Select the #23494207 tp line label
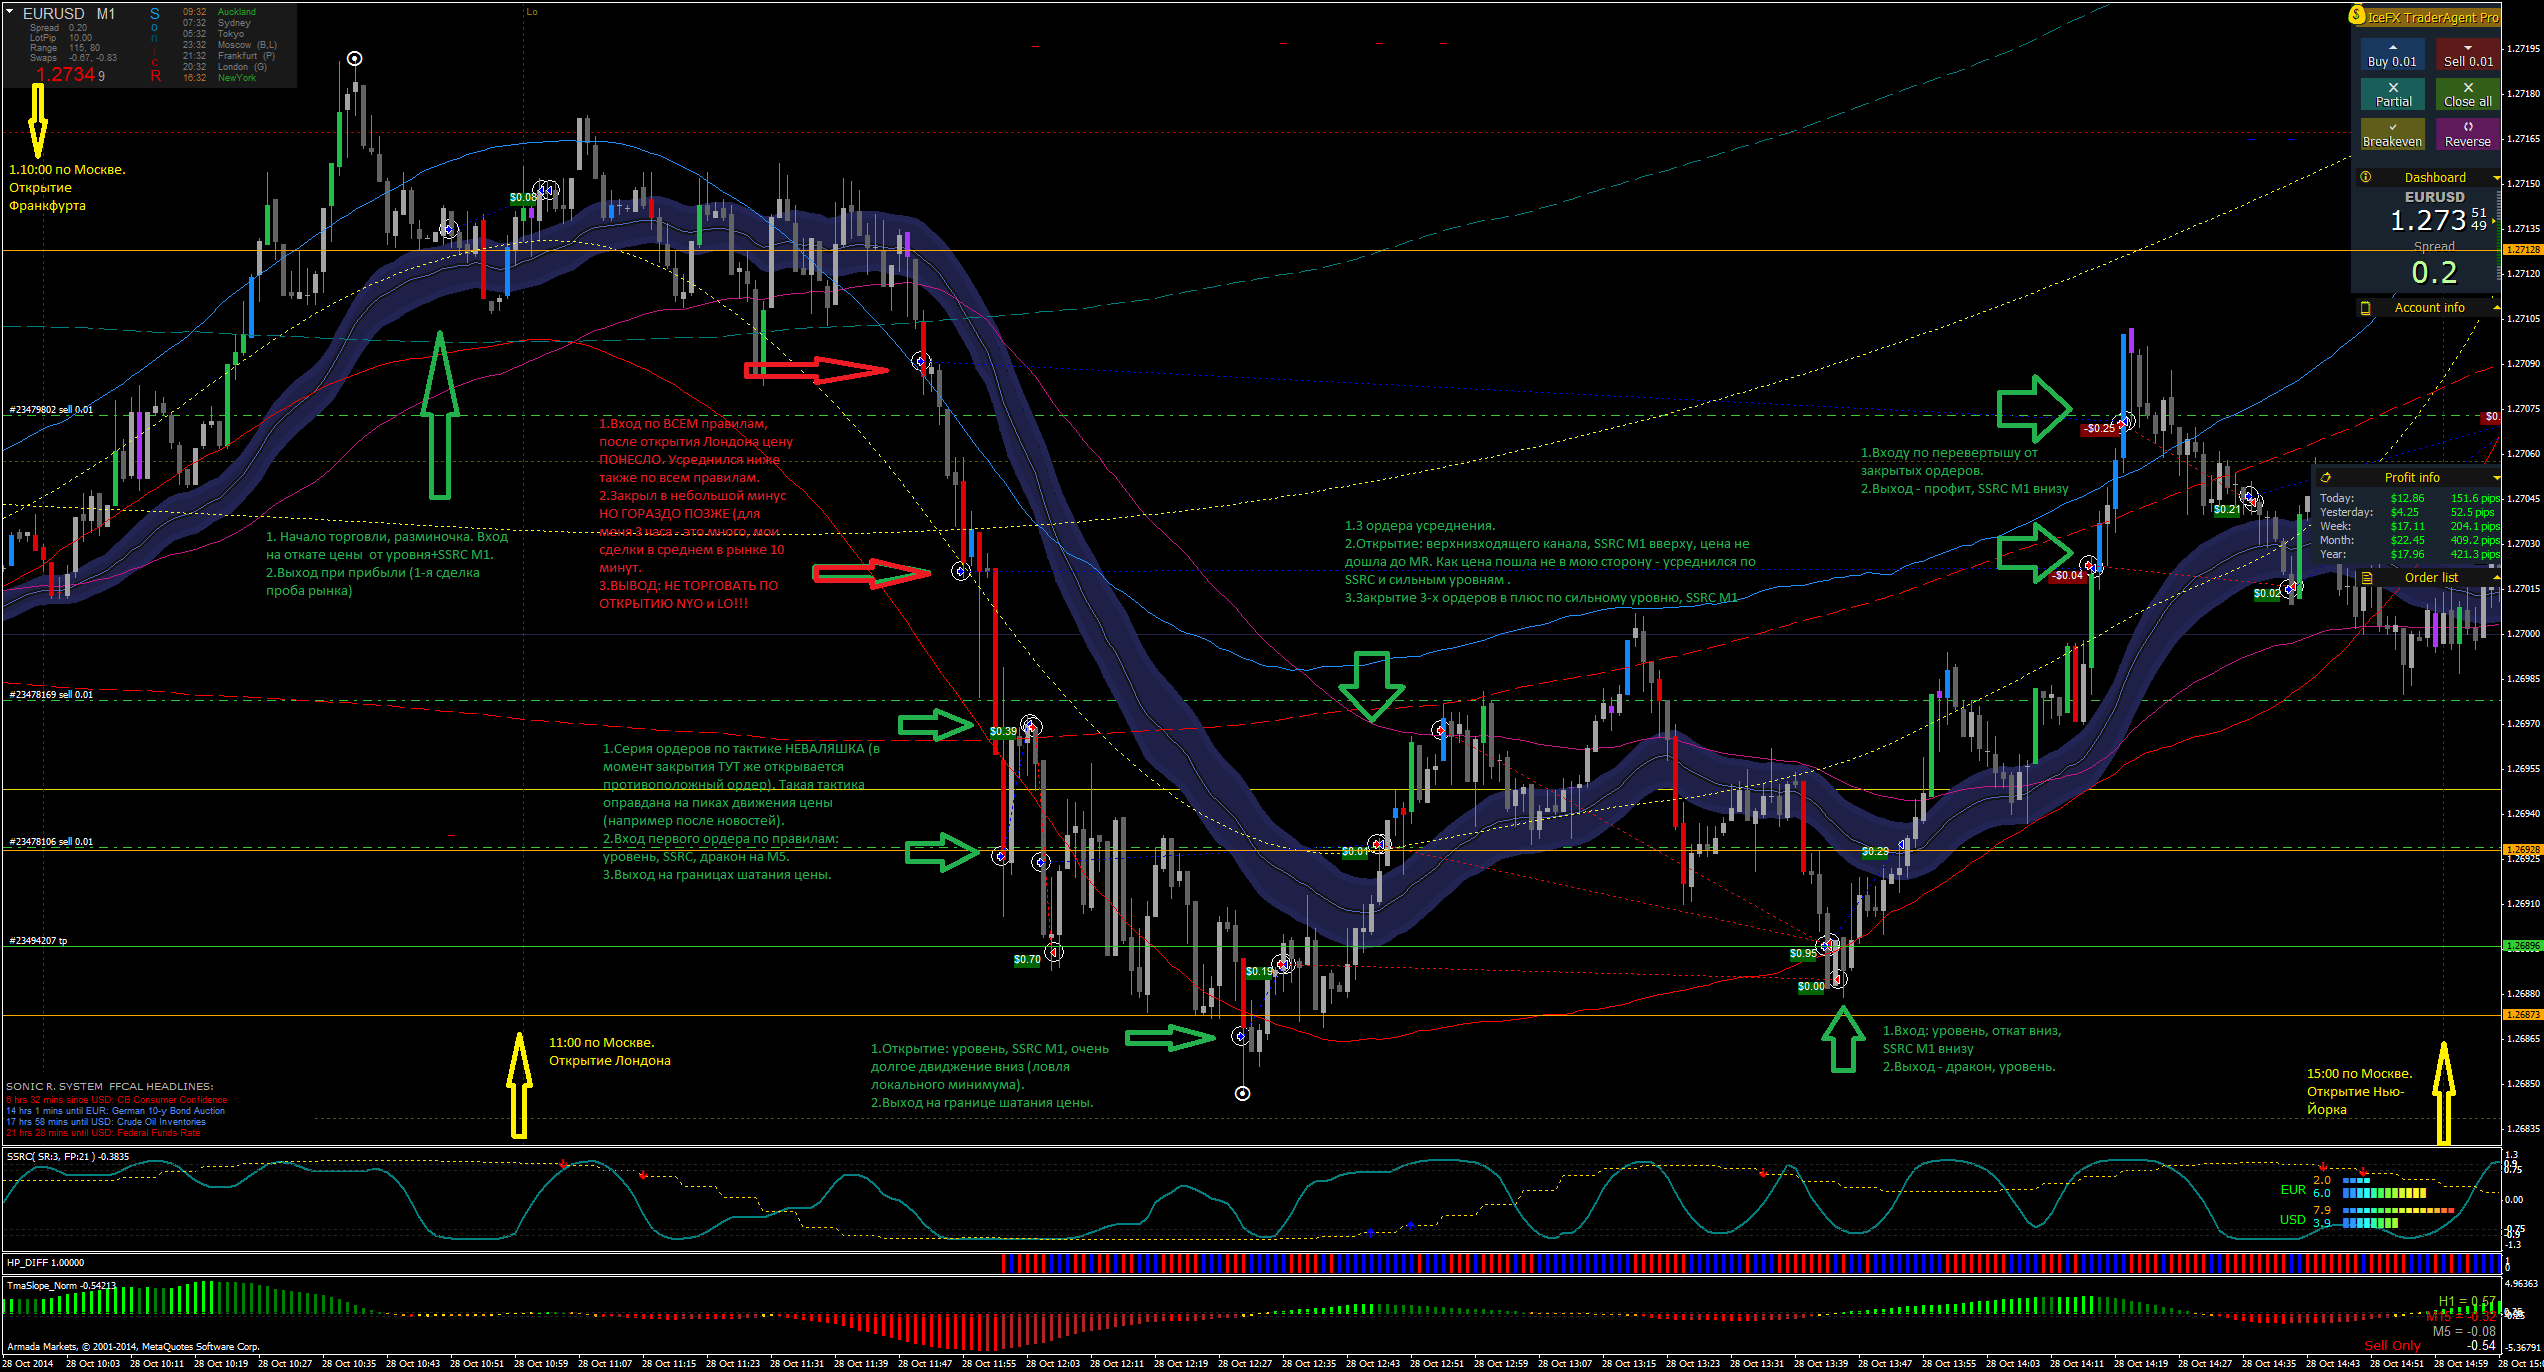This screenshot has height=1372, width=2544. coord(38,941)
